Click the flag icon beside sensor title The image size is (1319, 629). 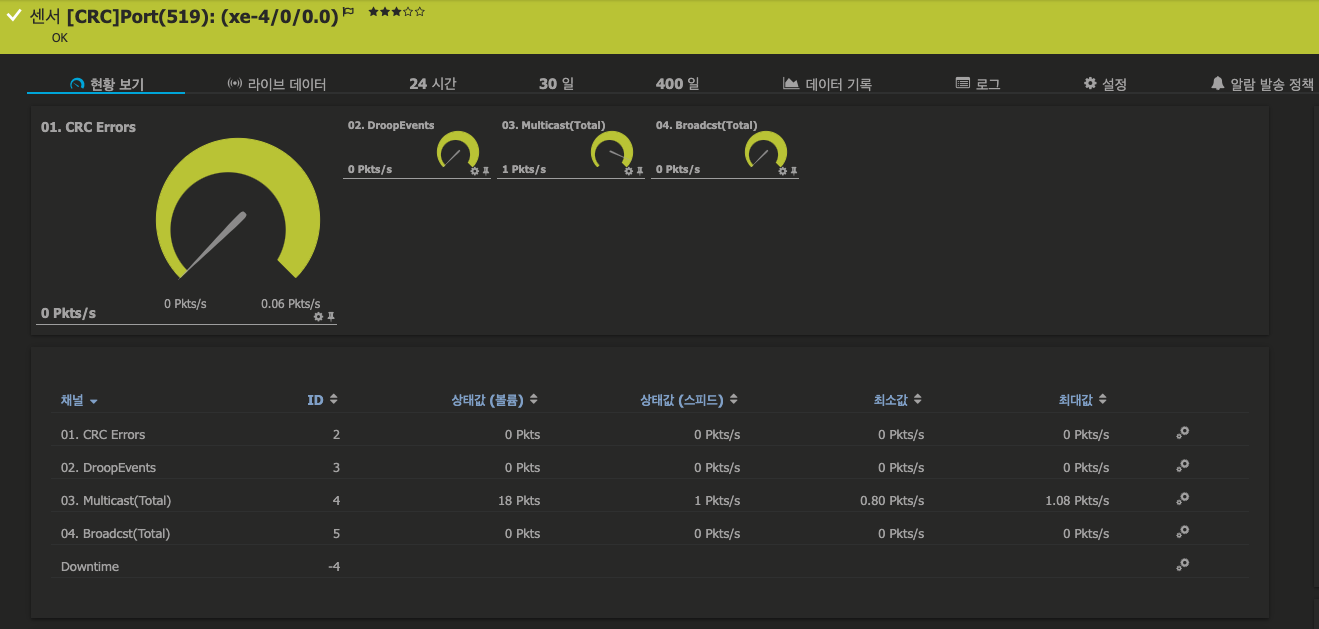[x=348, y=12]
